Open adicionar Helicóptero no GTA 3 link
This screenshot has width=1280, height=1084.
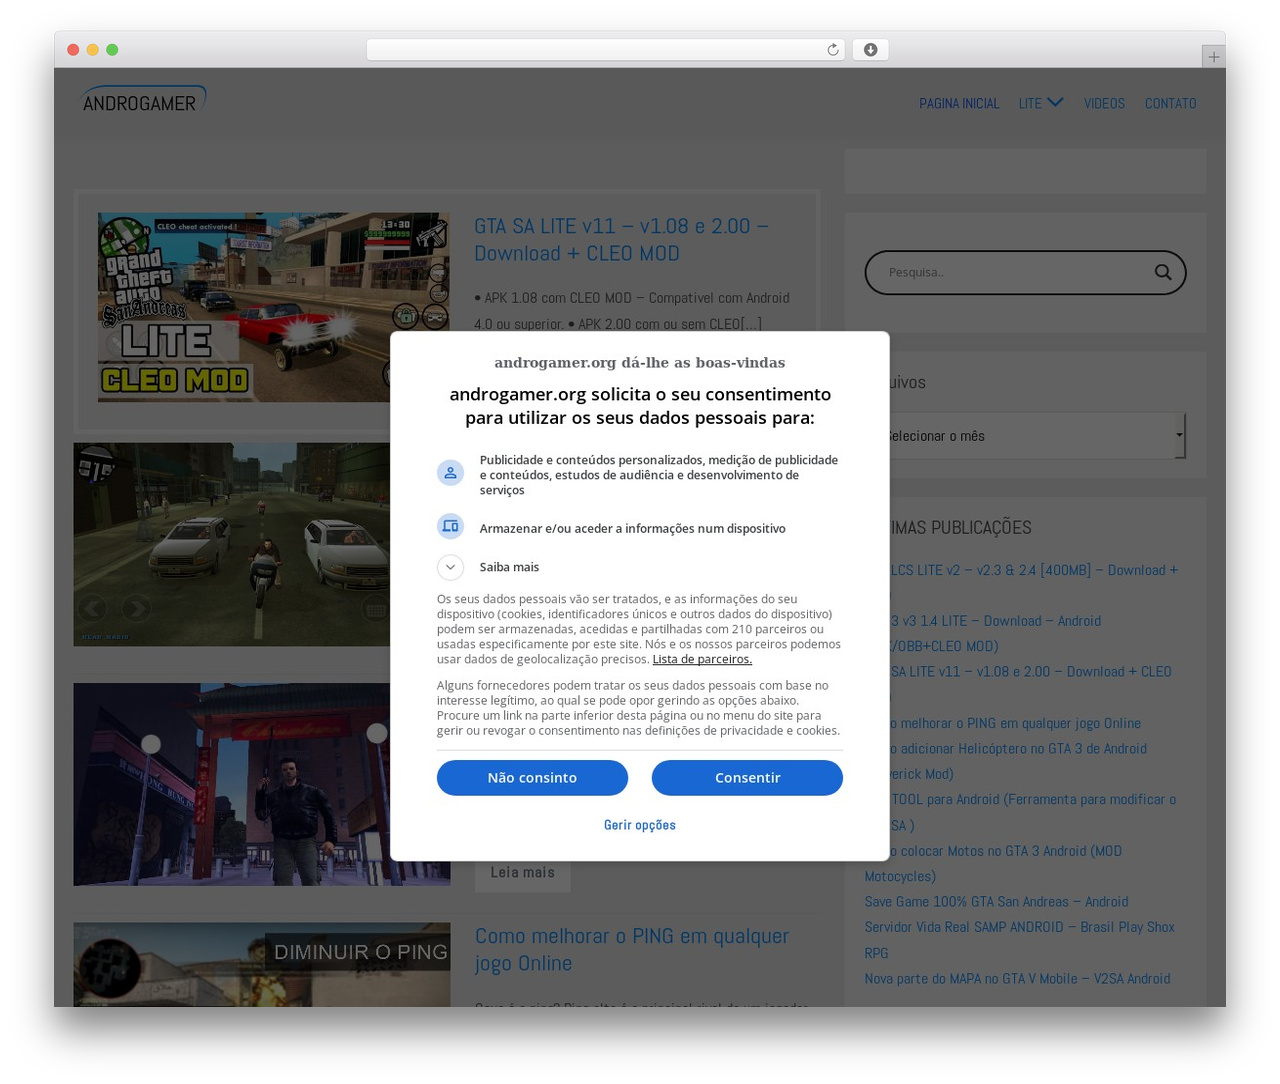1018,749
